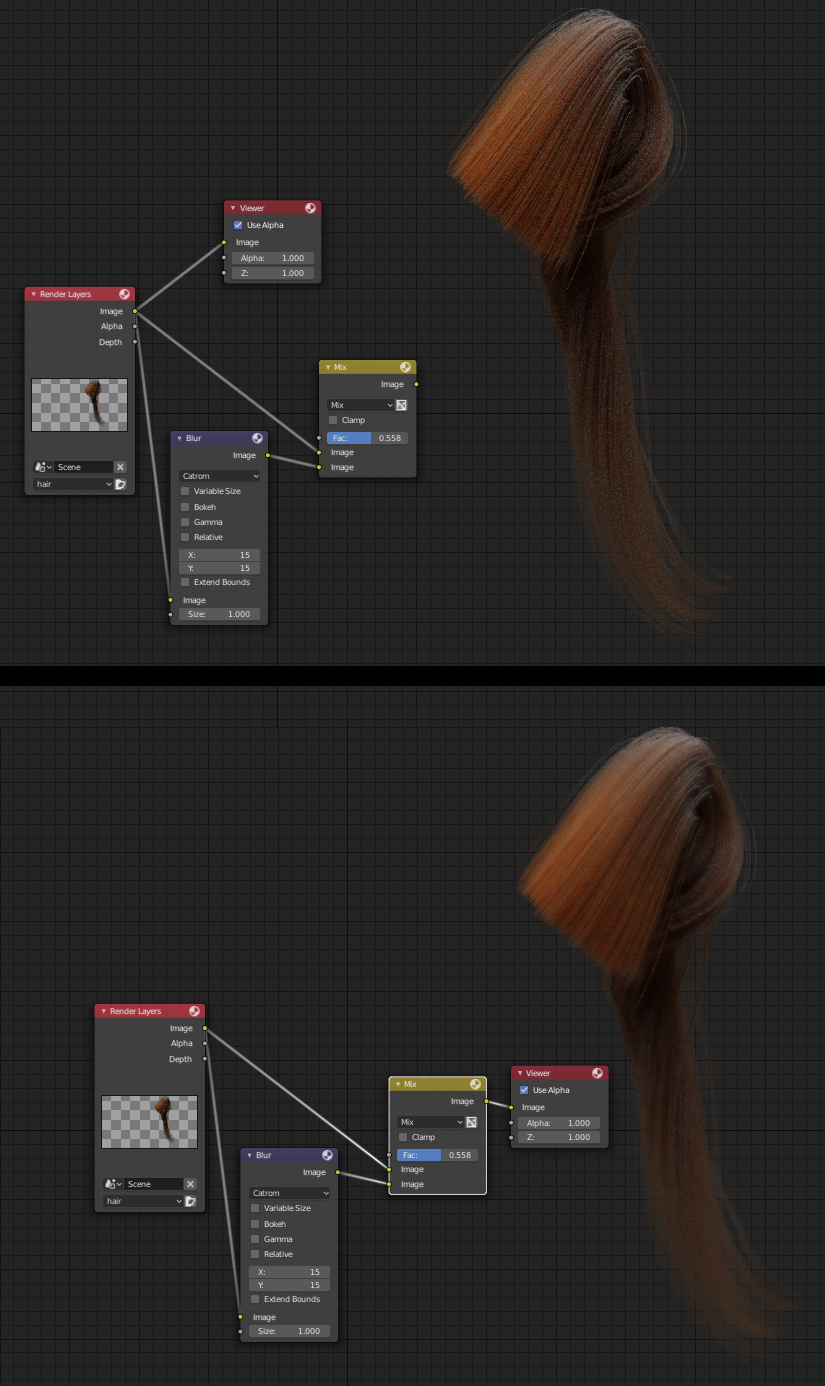Open hair layer dropdown in upper Render Layers
825x1386 pixels.
point(73,484)
